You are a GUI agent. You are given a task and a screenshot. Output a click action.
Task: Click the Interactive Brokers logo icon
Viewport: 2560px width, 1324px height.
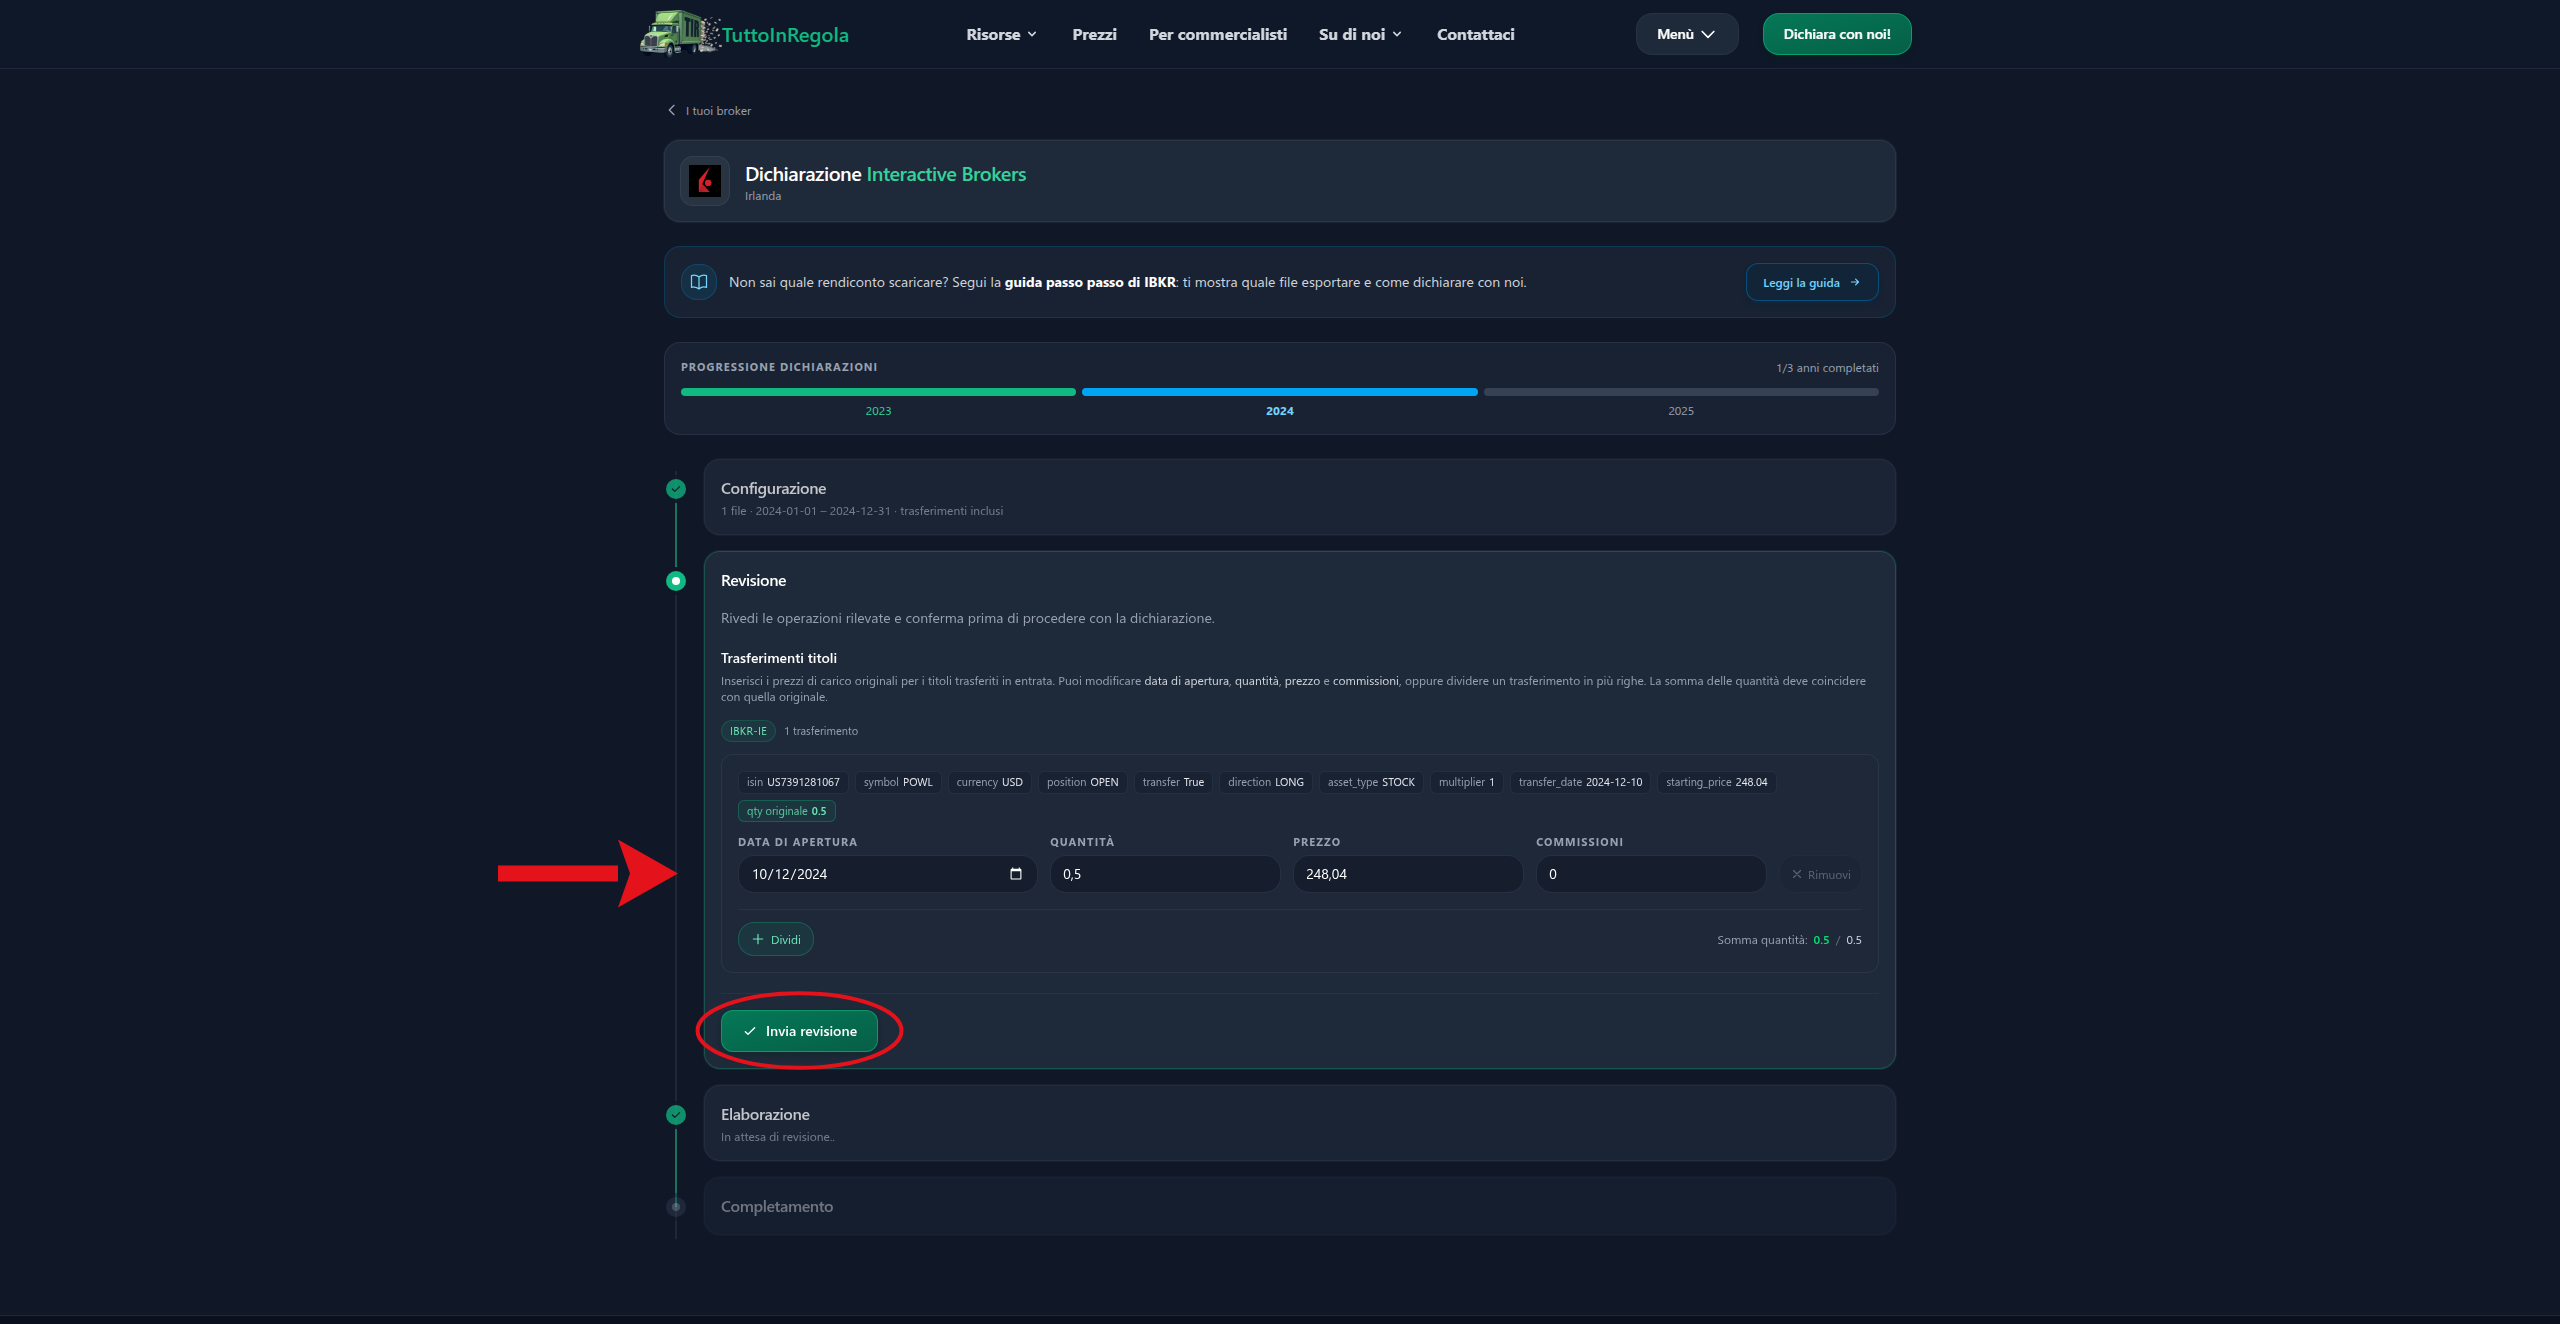click(x=705, y=181)
